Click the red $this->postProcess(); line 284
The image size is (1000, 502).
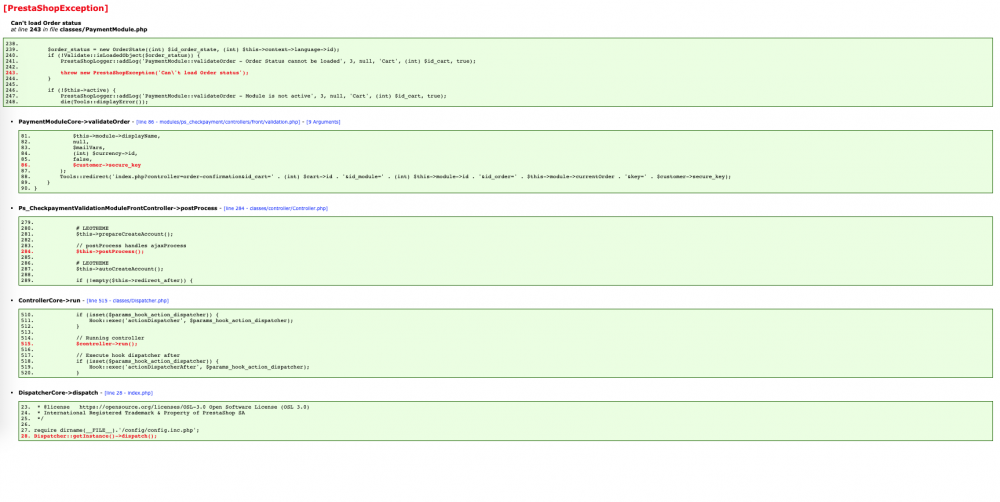[x=110, y=251]
